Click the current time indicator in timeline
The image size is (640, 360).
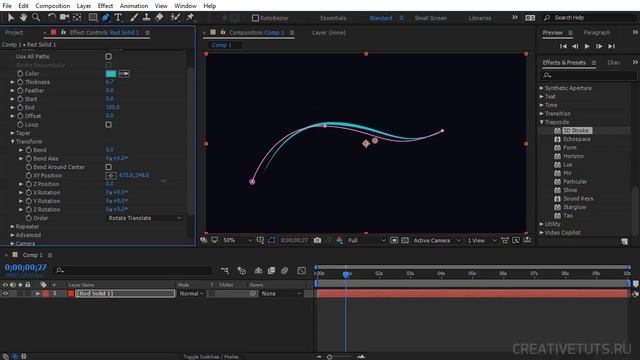(346, 274)
